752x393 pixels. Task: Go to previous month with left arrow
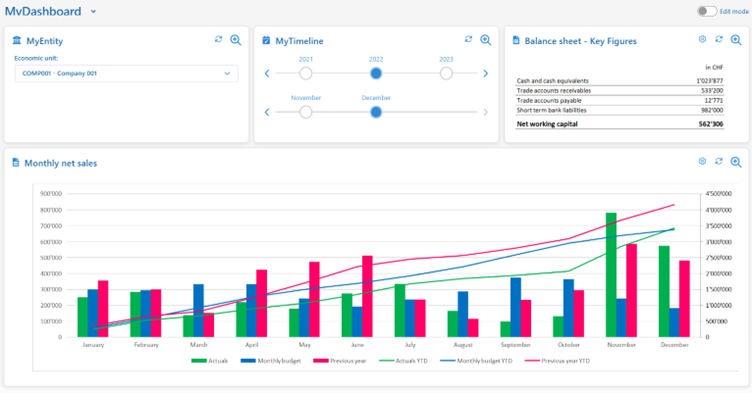pos(267,112)
